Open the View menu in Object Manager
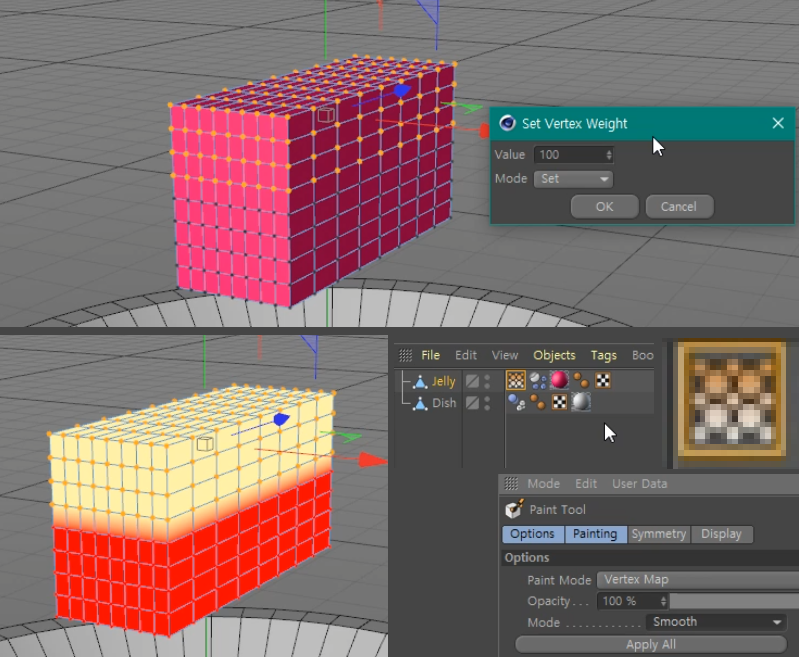 click(x=504, y=355)
